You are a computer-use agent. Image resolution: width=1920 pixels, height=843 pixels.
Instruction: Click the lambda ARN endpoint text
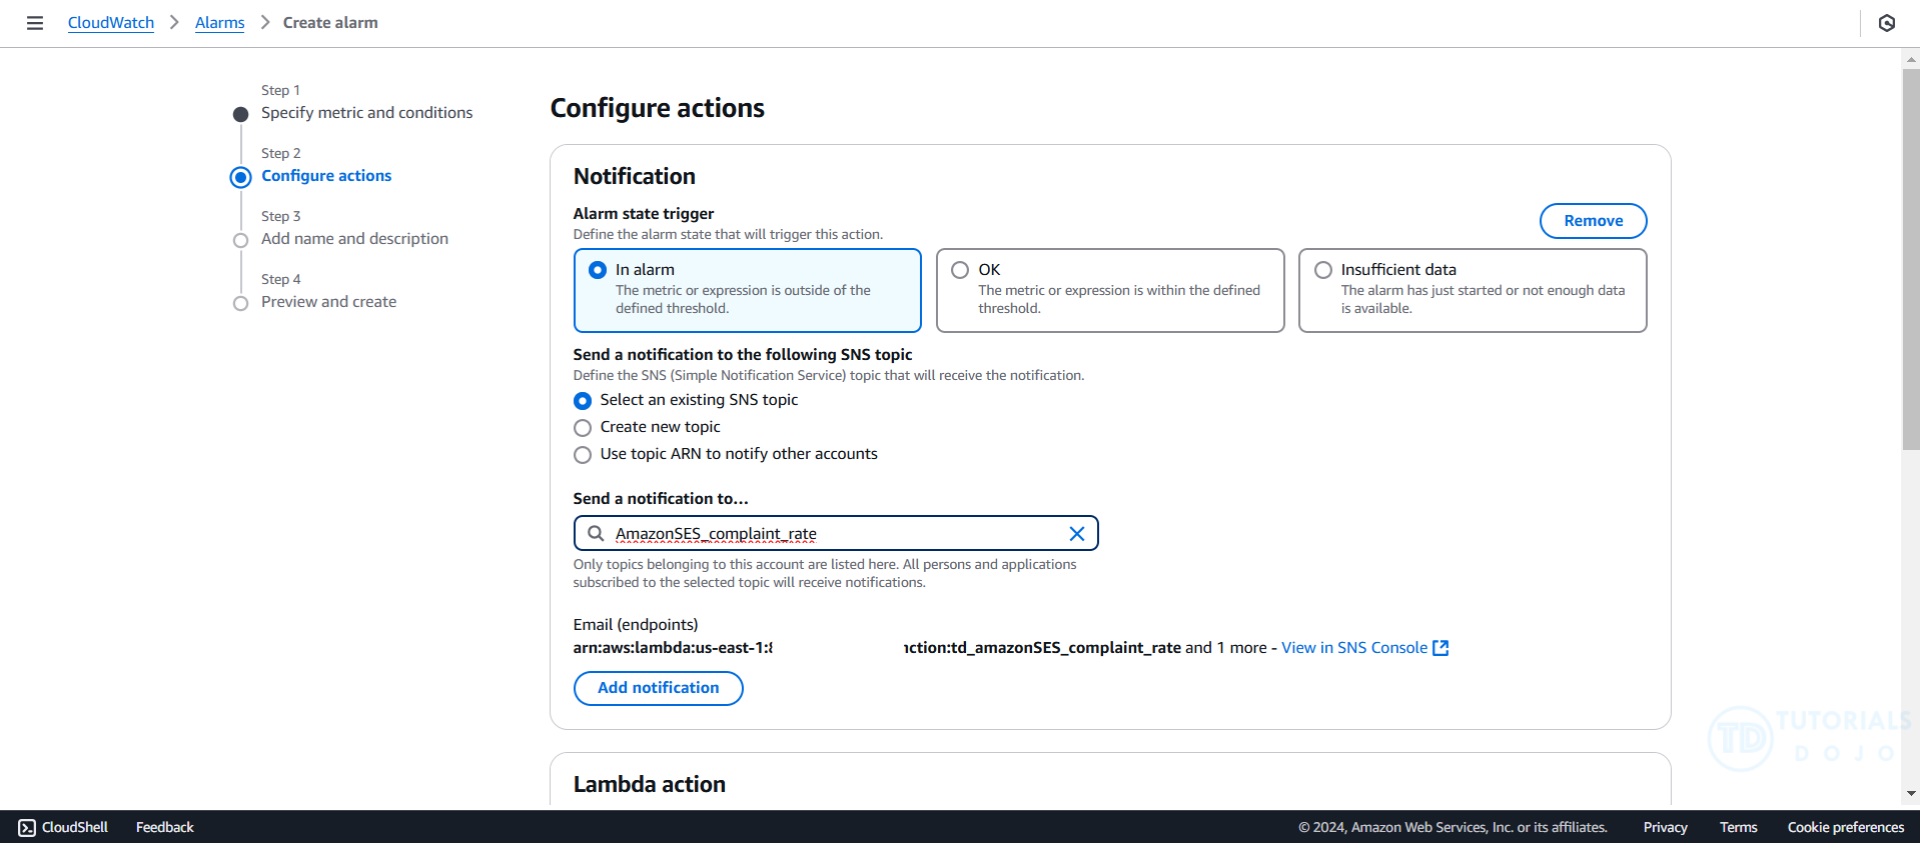pyautogui.click(x=877, y=648)
